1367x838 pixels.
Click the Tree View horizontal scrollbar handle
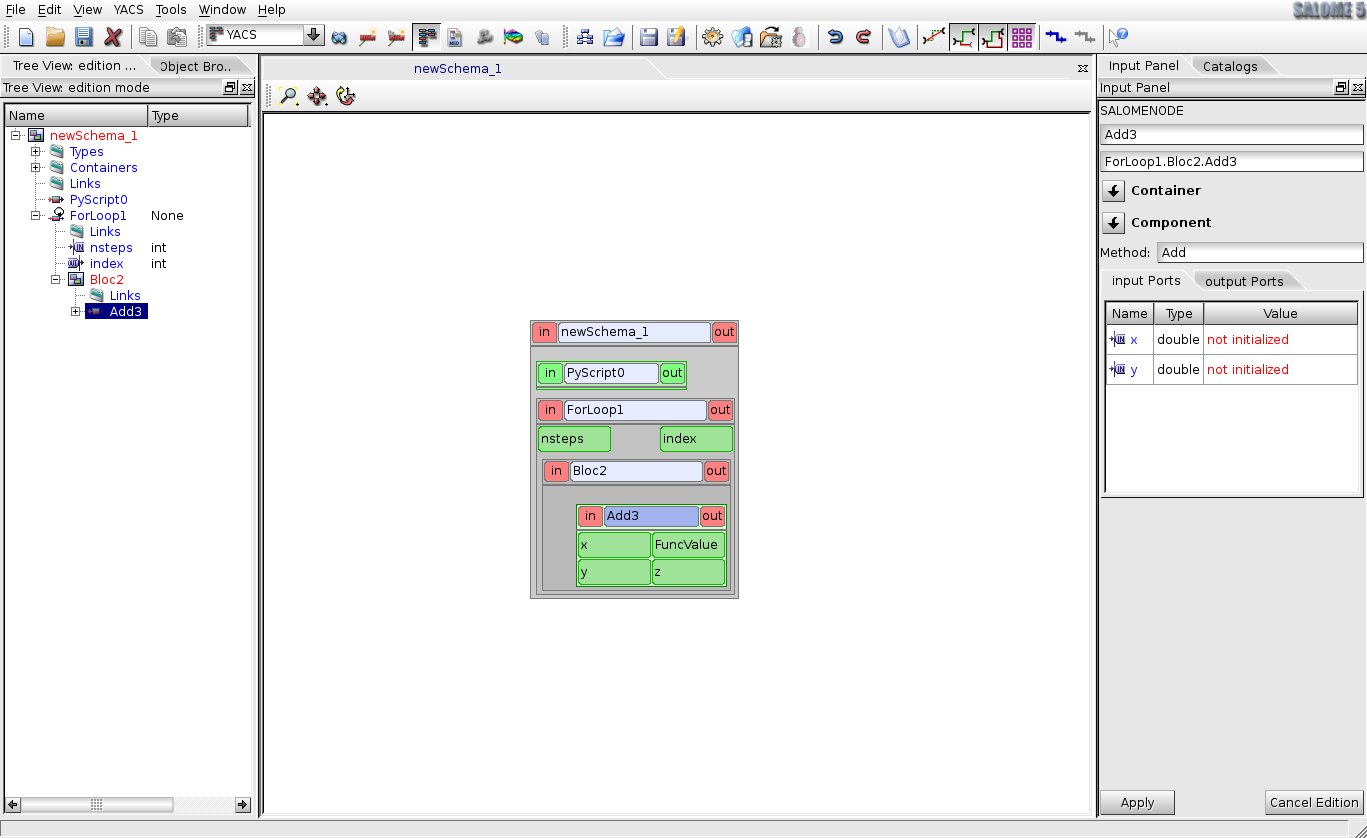(96, 804)
